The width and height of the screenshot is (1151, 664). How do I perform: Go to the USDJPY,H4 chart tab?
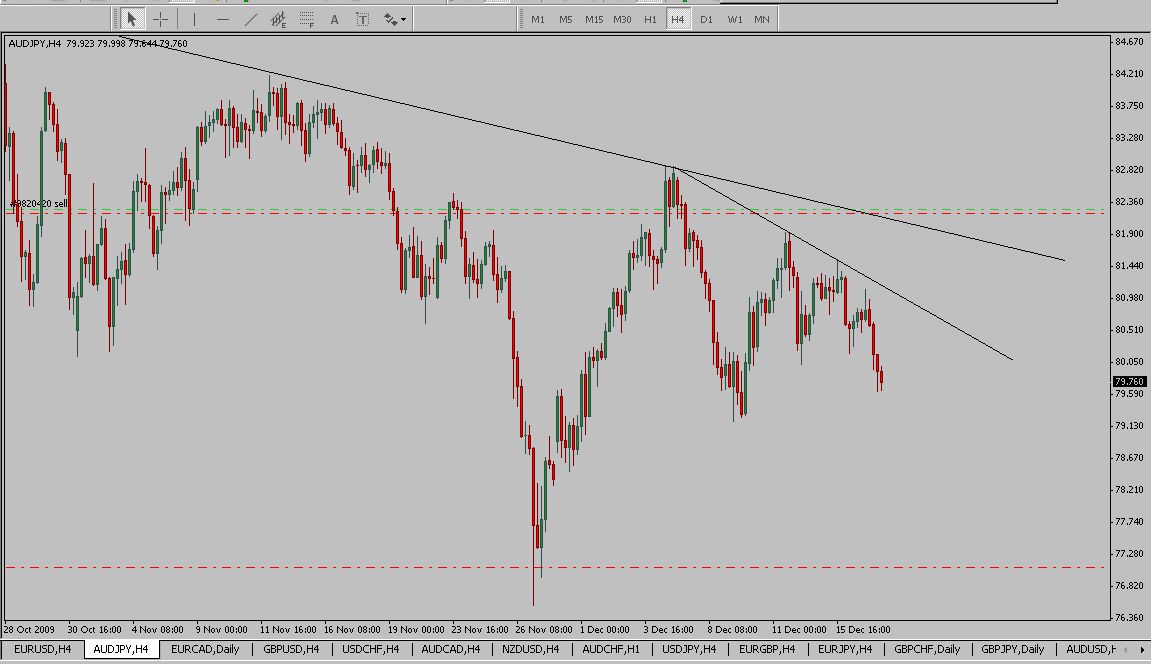(x=689, y=650)
